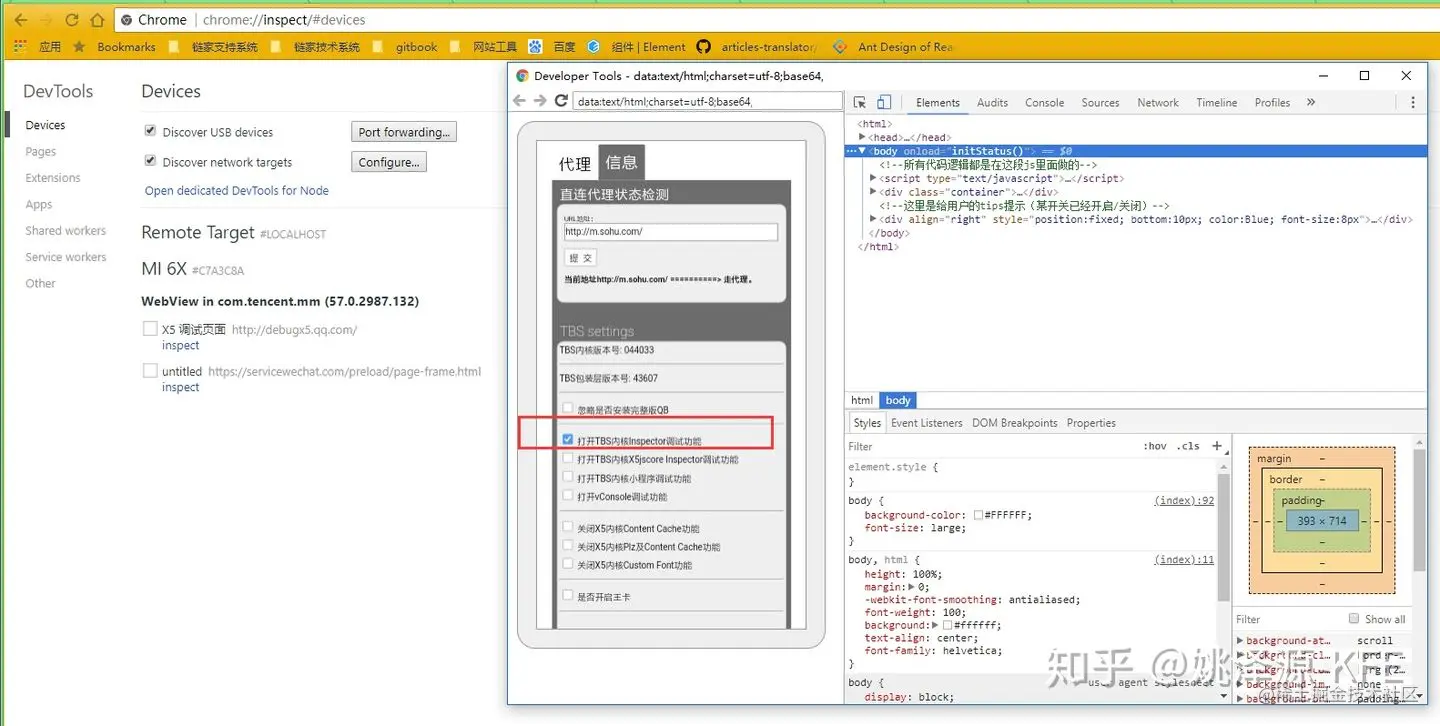The image size is (1440, 726).
Task: Expand background-attachment computed property
Action: [1241, 640]
